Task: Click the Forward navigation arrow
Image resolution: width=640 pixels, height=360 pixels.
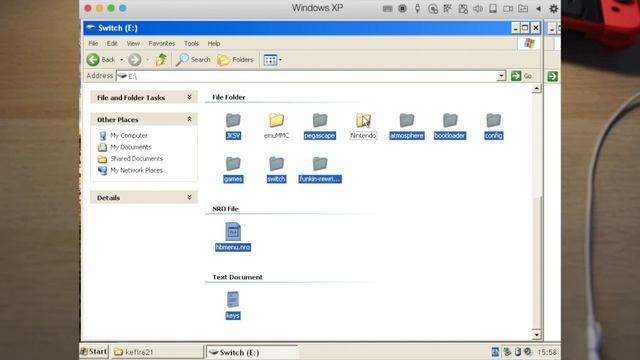Action: 135,60
